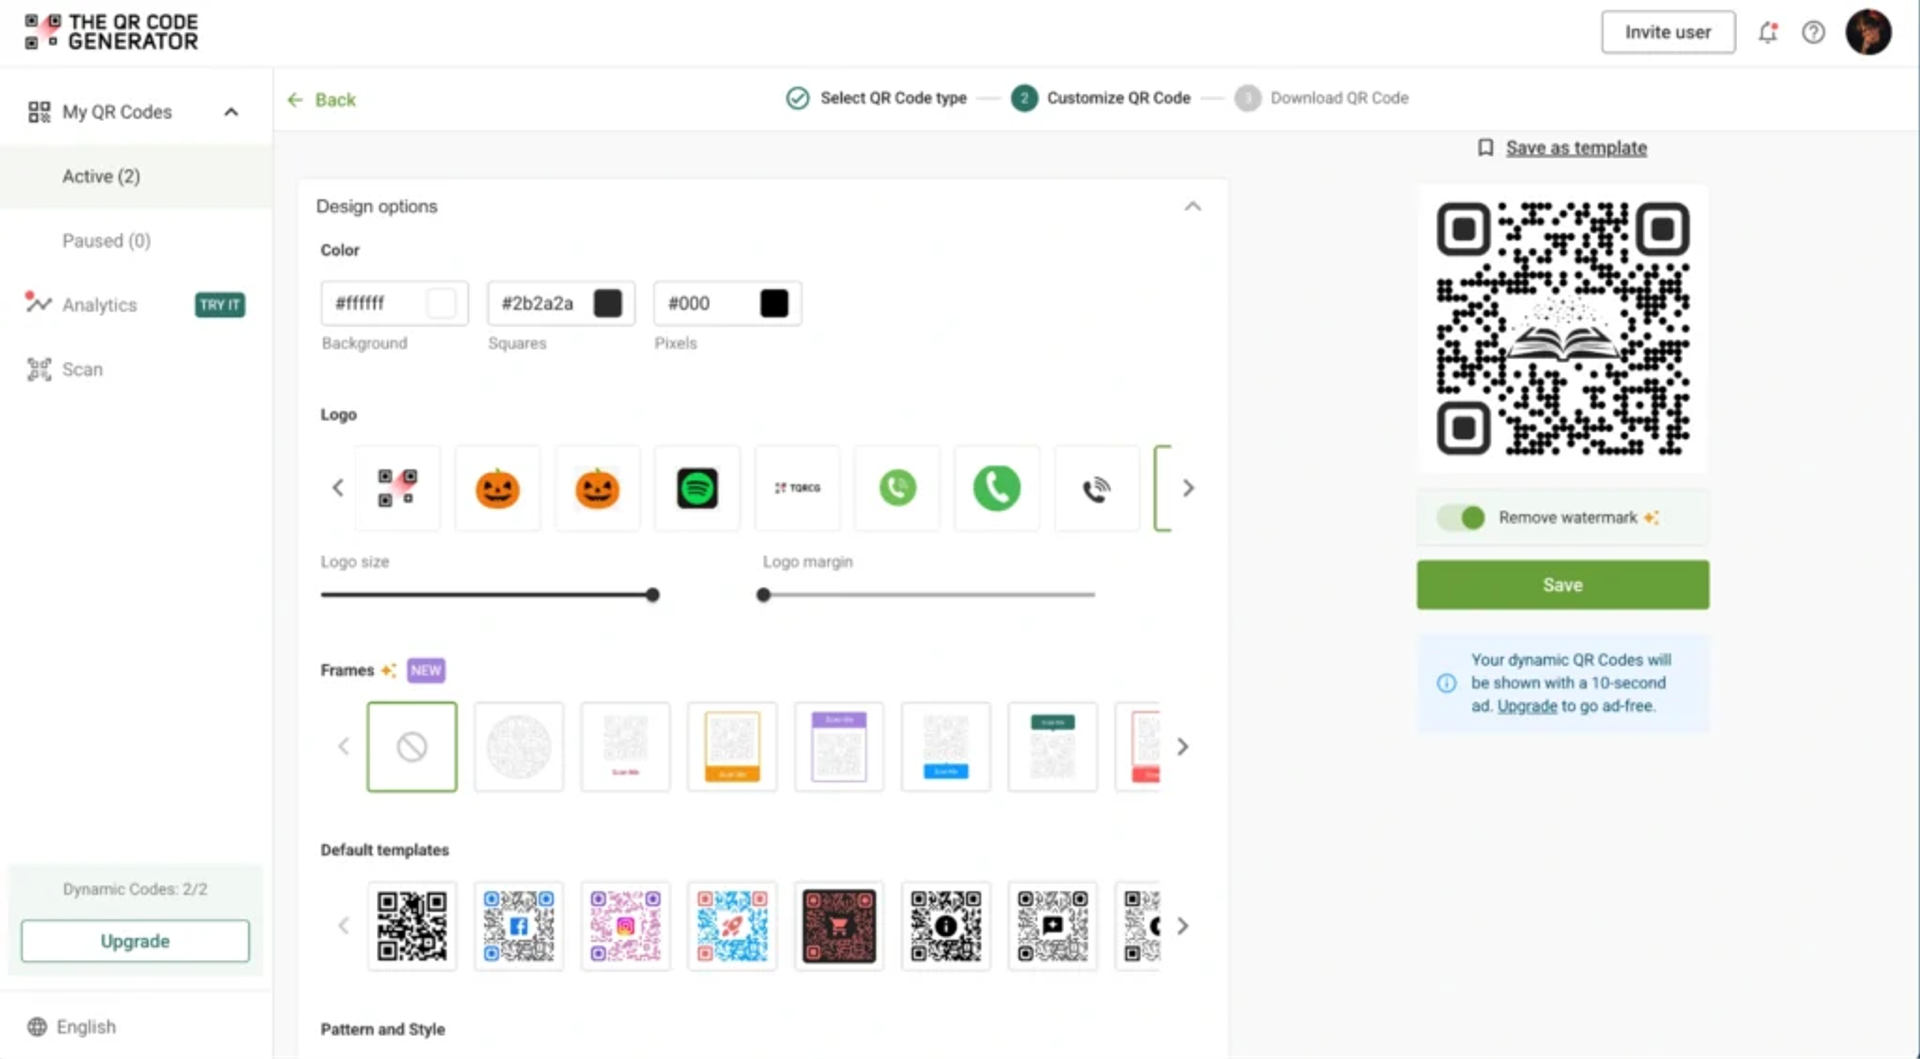Click the Analytics chart icon in the sidebar
Image resolution: width=1920 pixels, height=1059 pixels.
click(x=38, y=302)
